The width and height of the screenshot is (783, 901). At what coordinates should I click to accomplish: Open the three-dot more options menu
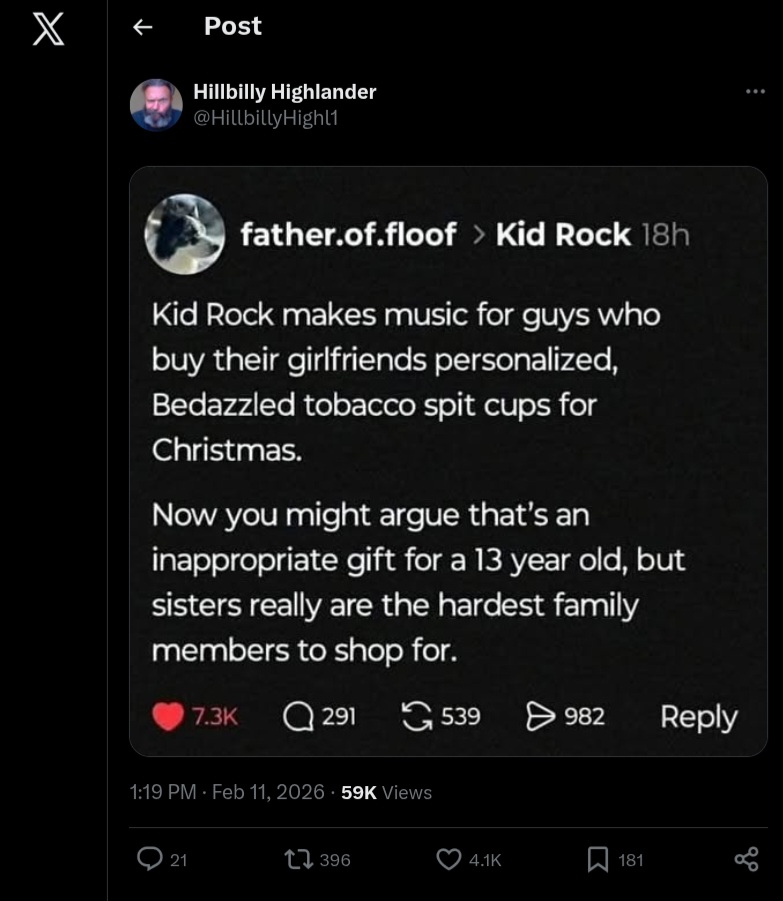pos(755,92)
